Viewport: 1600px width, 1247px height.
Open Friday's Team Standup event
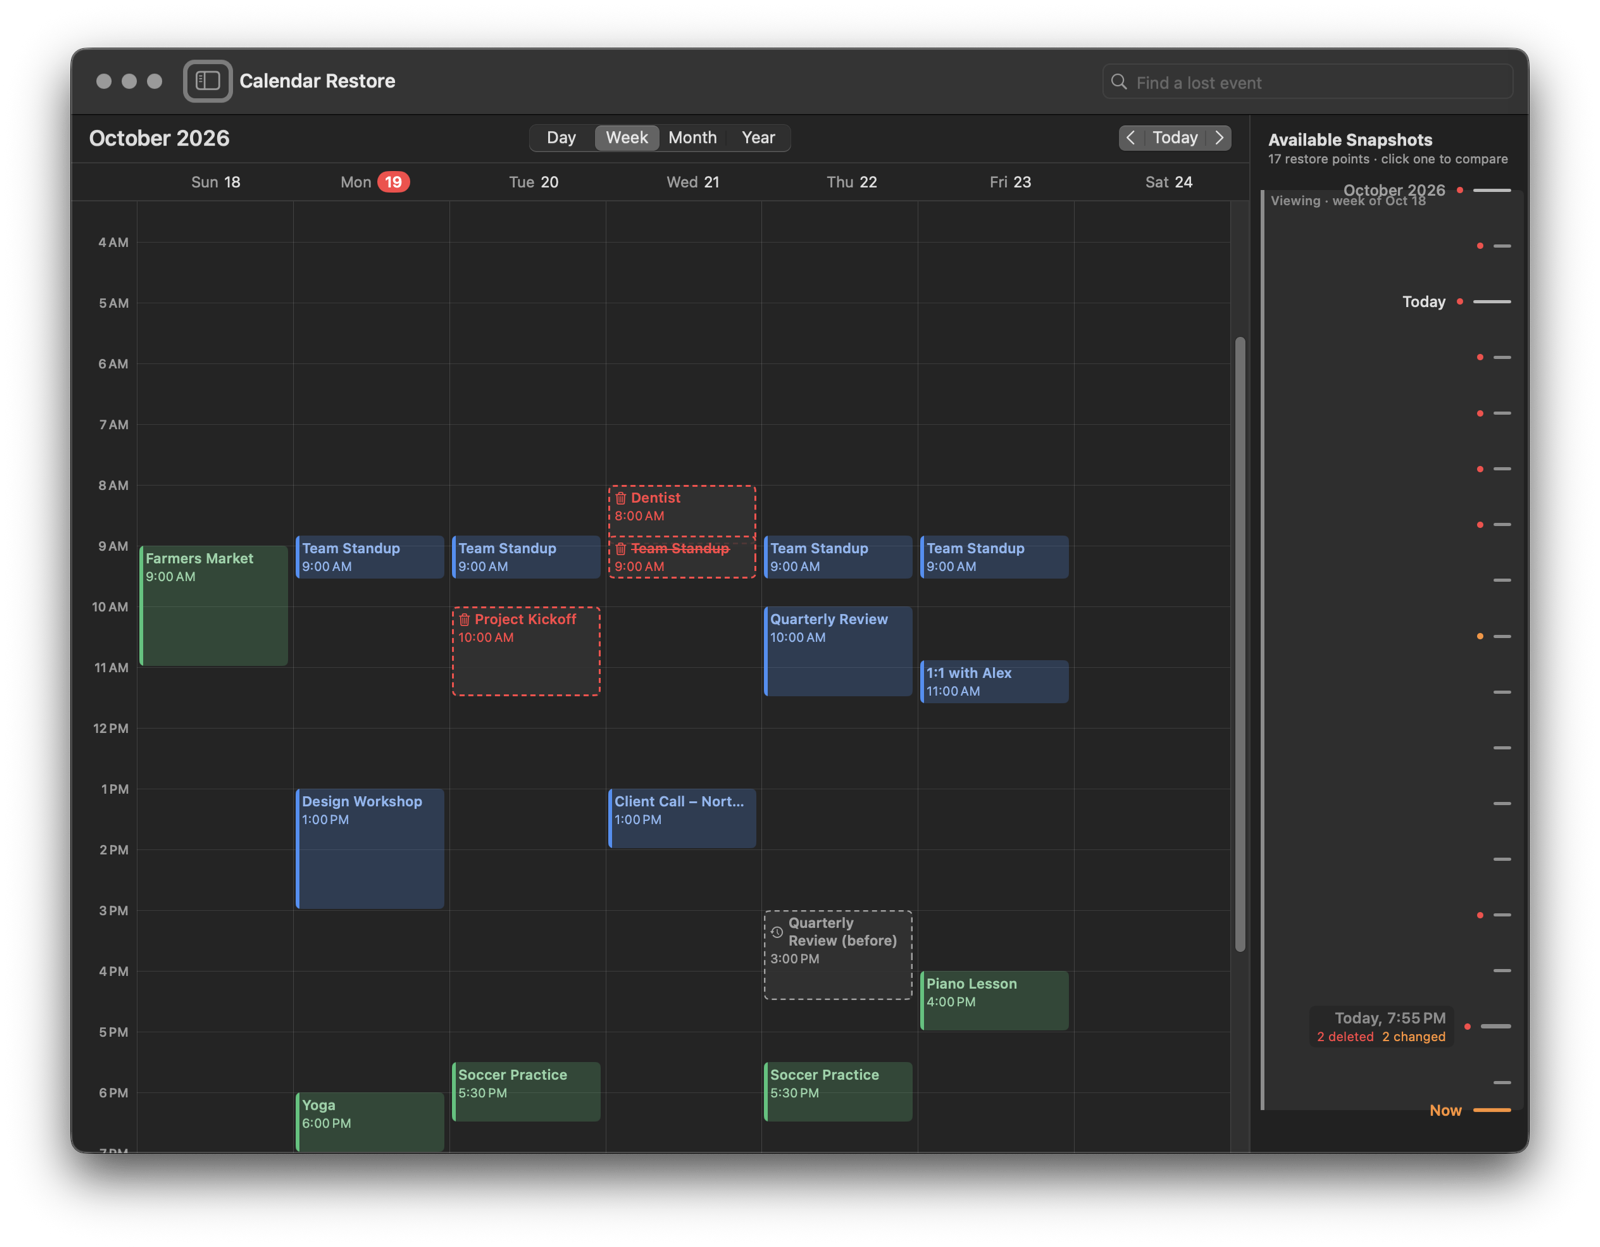point(994,557)
